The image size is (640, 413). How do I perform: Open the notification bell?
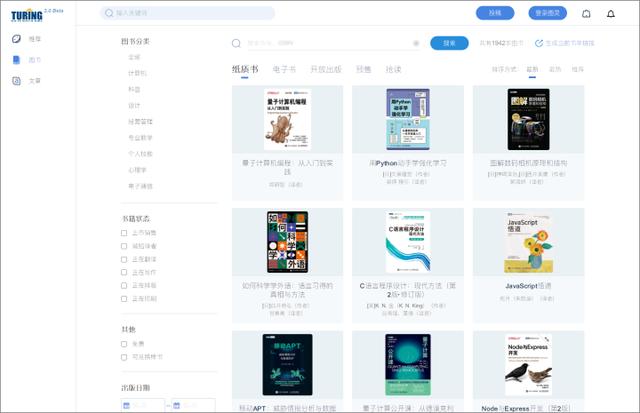pos(611,14)
